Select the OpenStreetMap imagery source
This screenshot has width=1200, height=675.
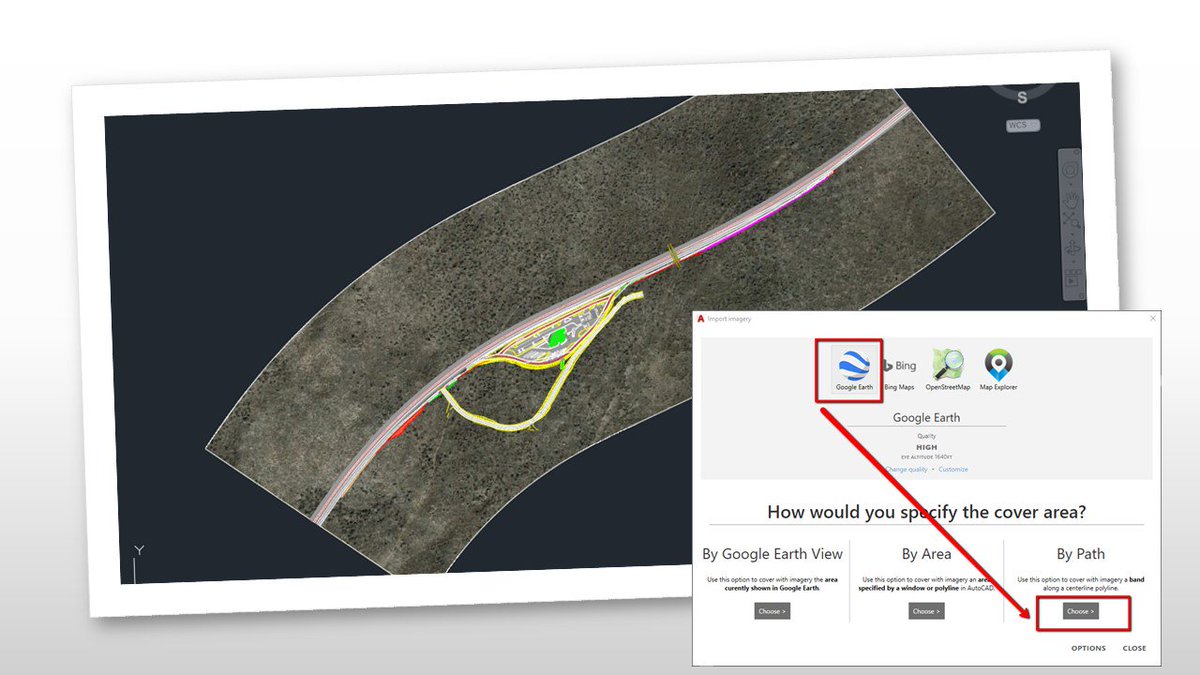coord(947,369)
